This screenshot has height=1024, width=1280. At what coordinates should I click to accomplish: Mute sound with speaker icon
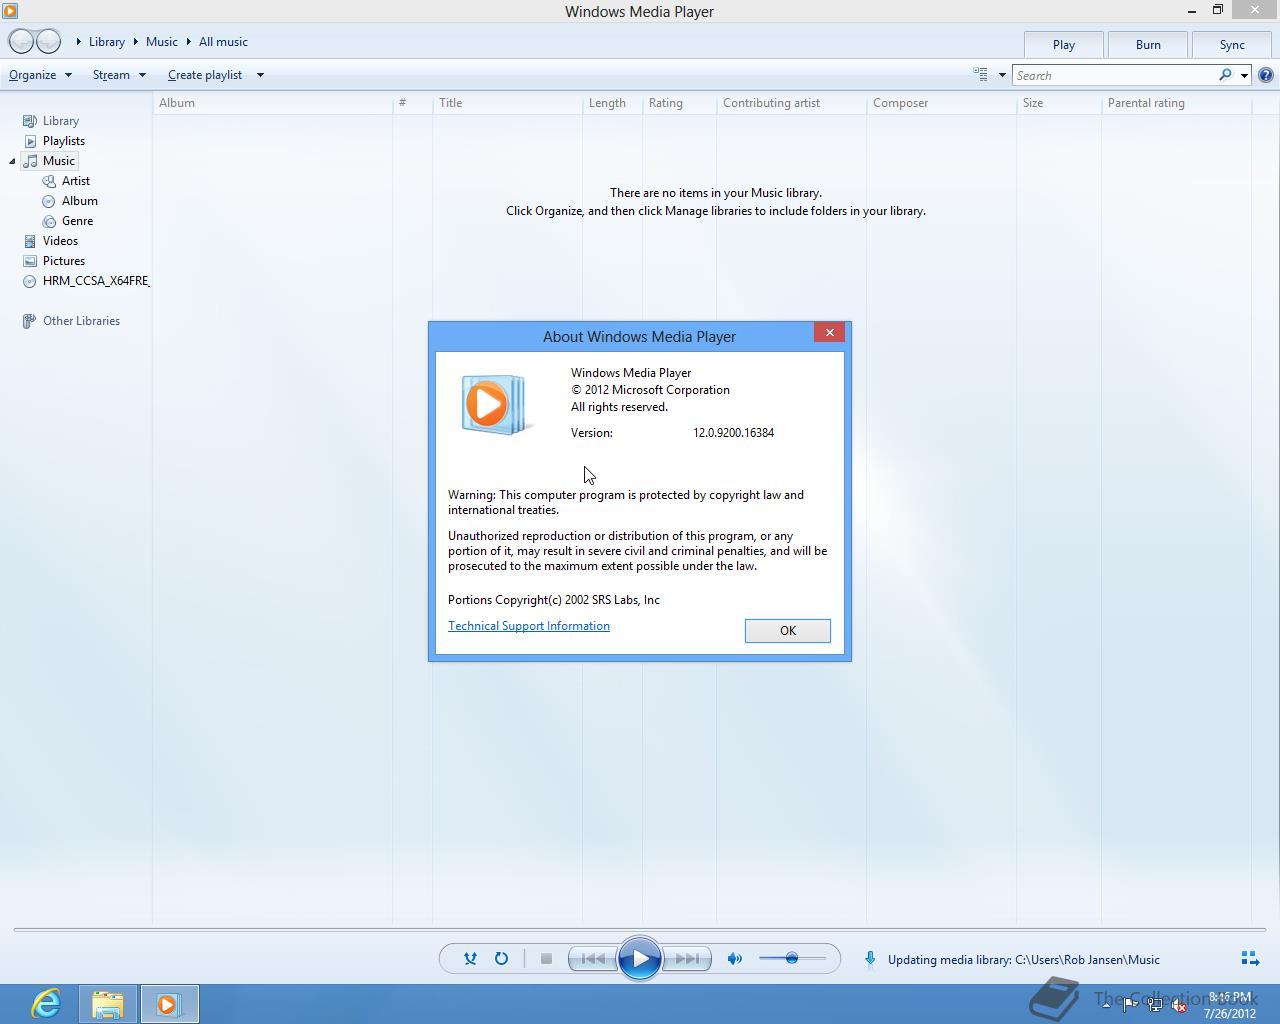click(735, 959)
